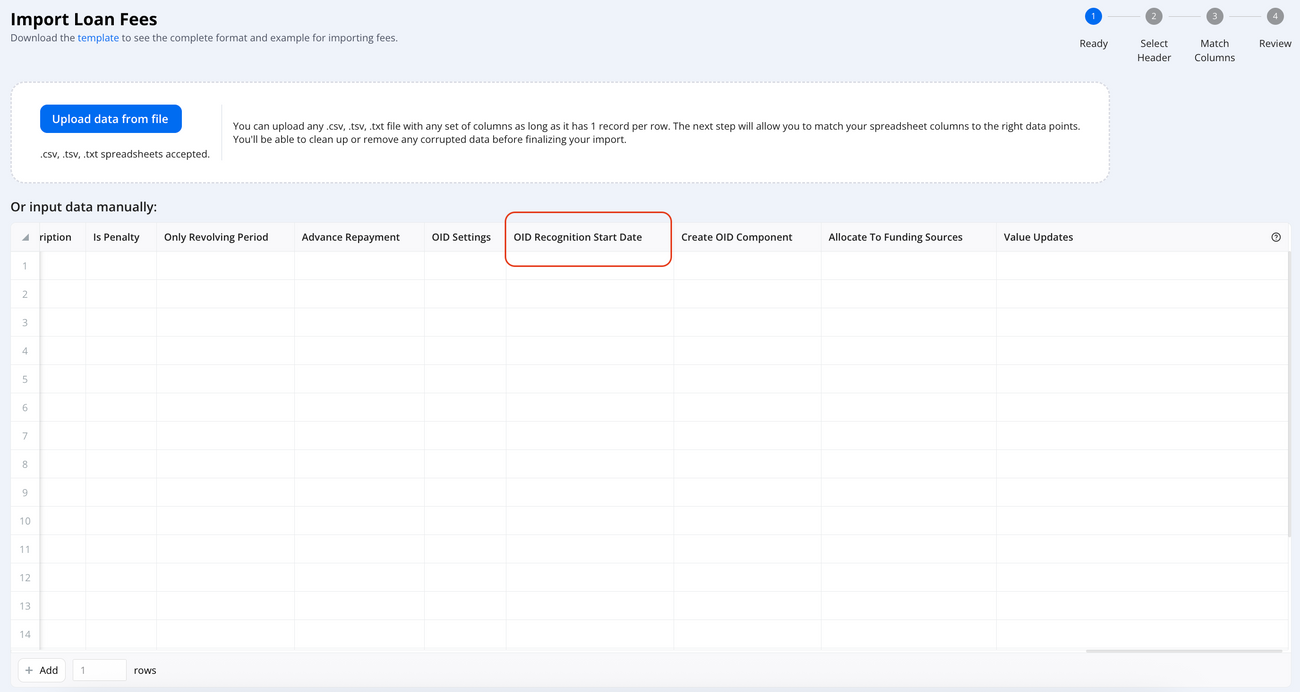Select the Only Revolving Period column header
Image resolution: width=1300 pixels, height=692 pixels.
[x=215, y=236]
